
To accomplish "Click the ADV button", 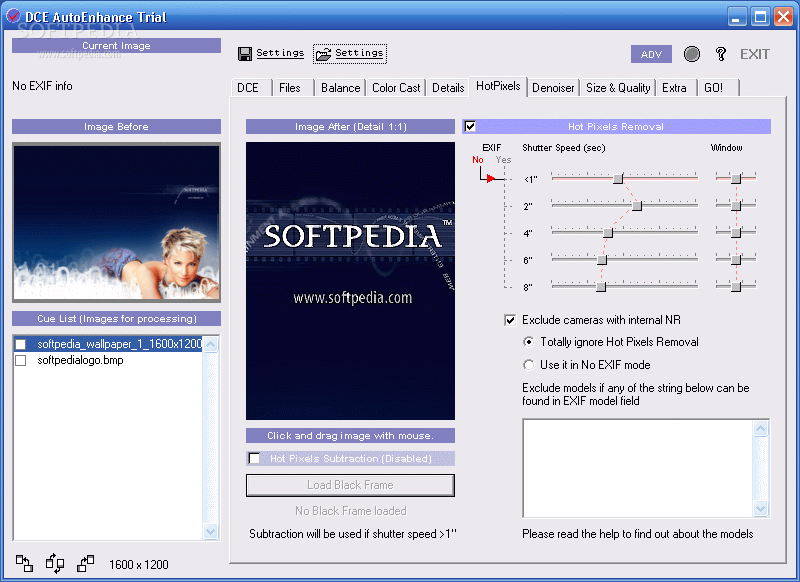I will [651, 54].
